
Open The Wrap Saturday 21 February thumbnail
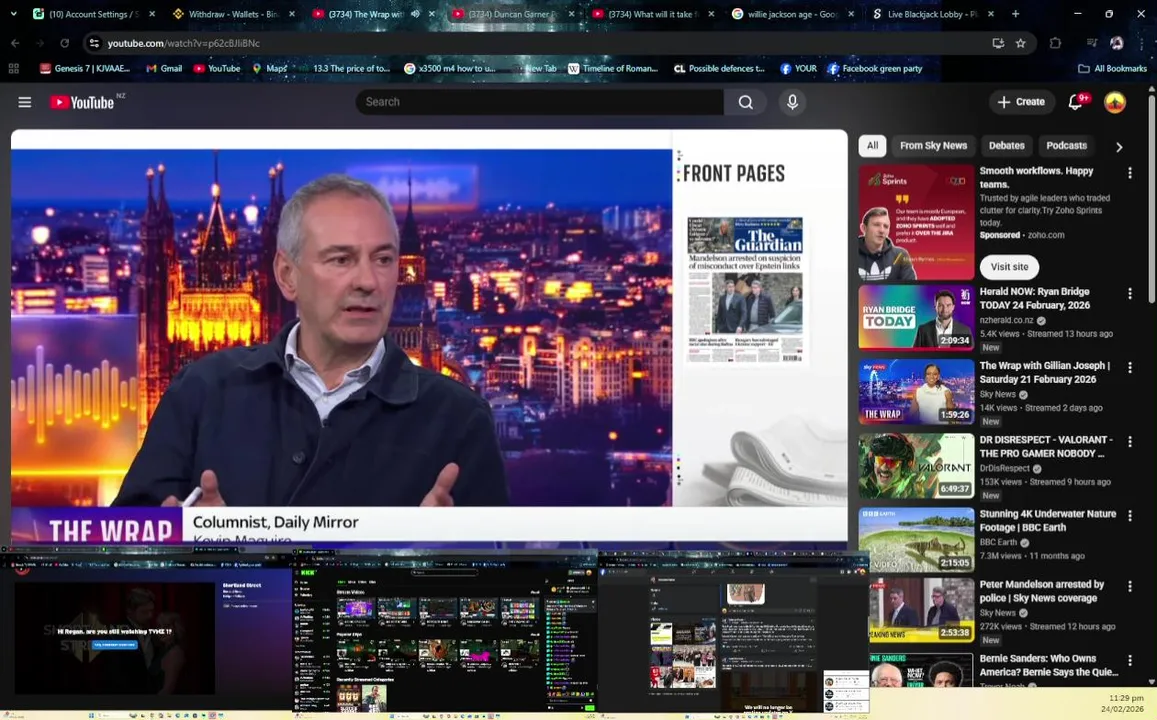[x=916, y=392]
